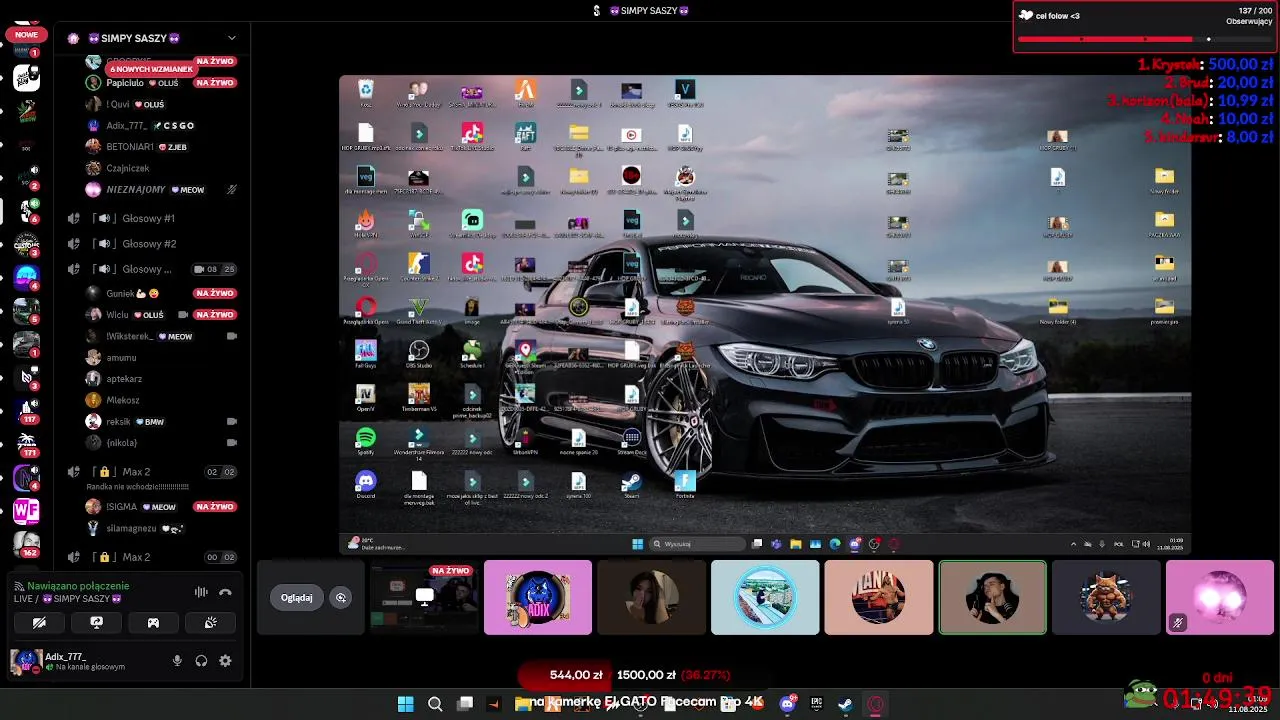Click the server icon with the 117 badge
The height and width of the screenshot is (720, 1280).
click(x=26, y=410)
